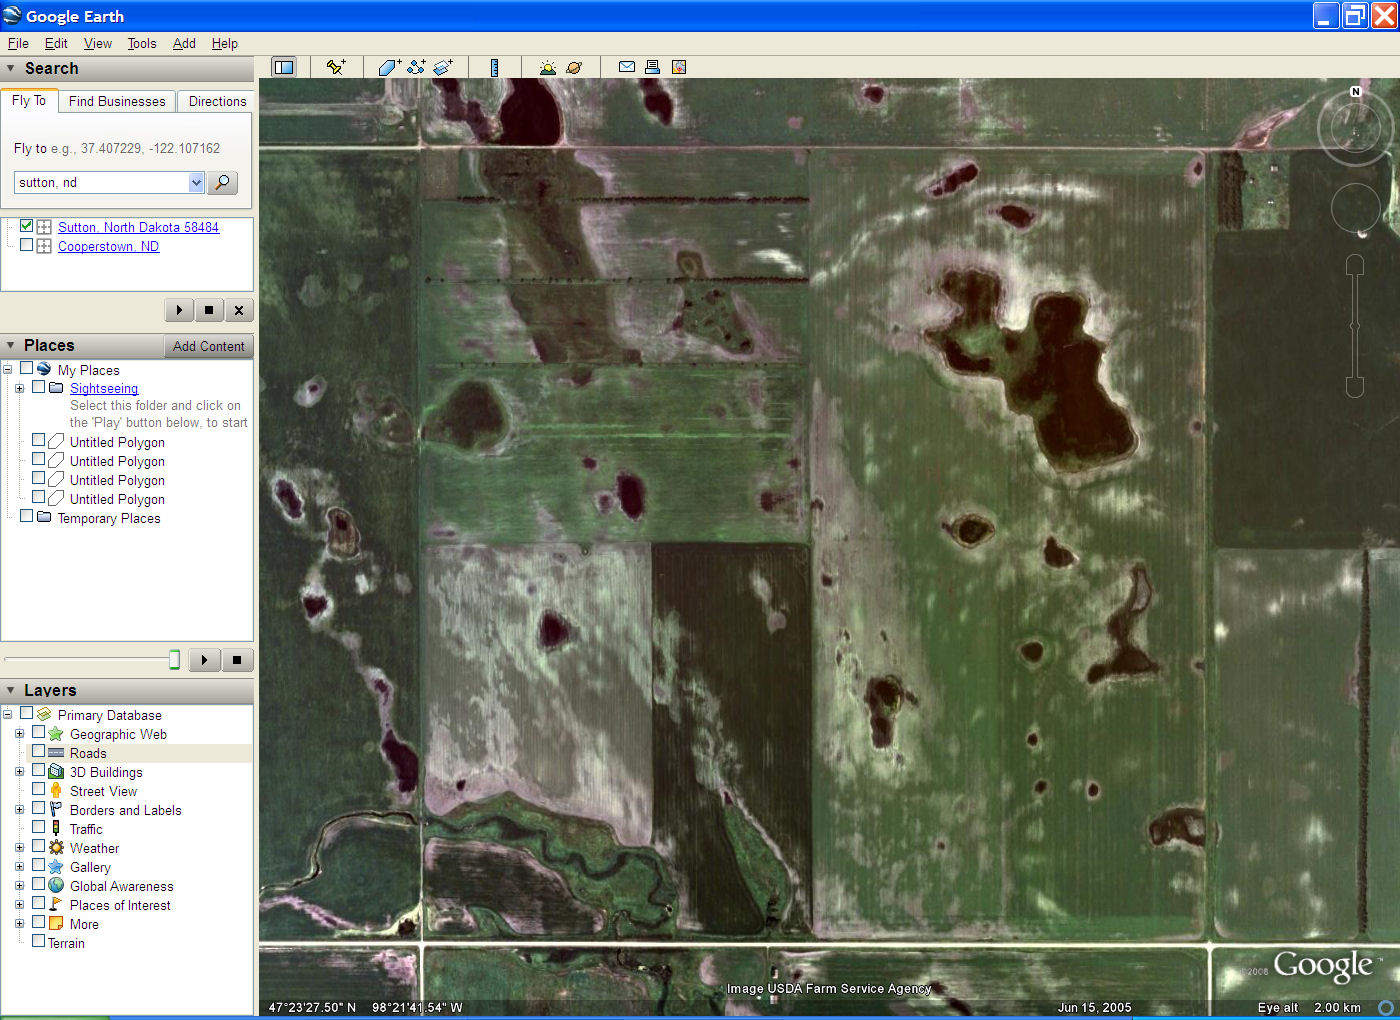Enable the Traffic layer checkbox
The height and width of the screenshot is (1020, 1400).
[x=38, y=828]
